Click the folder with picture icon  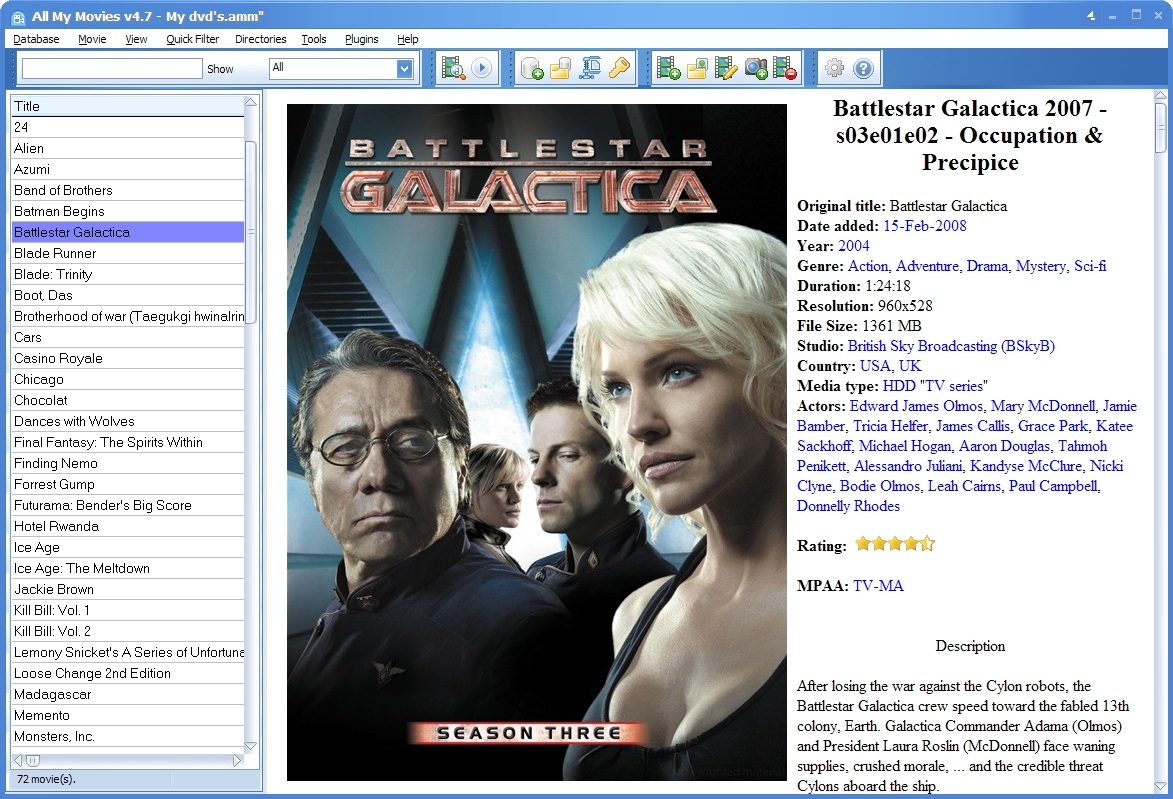[697, 68]
